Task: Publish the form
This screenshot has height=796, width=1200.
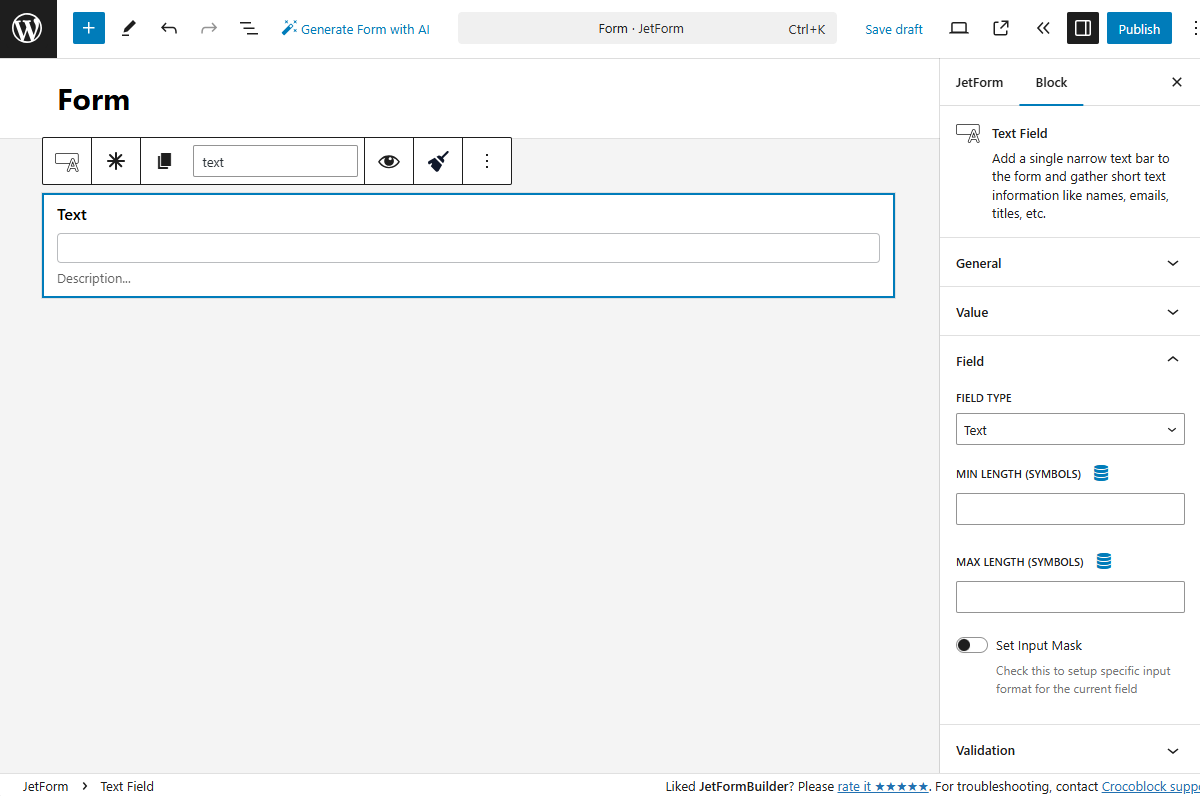Action: coord(1139,28)
